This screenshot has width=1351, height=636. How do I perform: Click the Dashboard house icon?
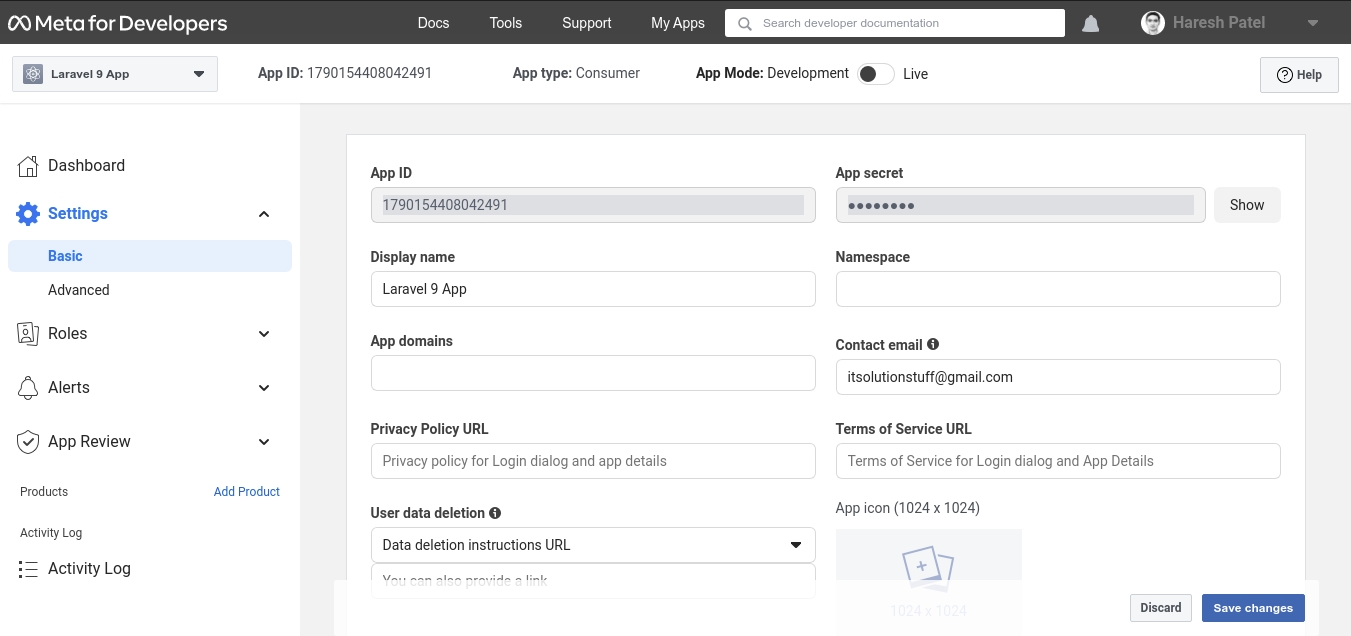coord(28,166)
